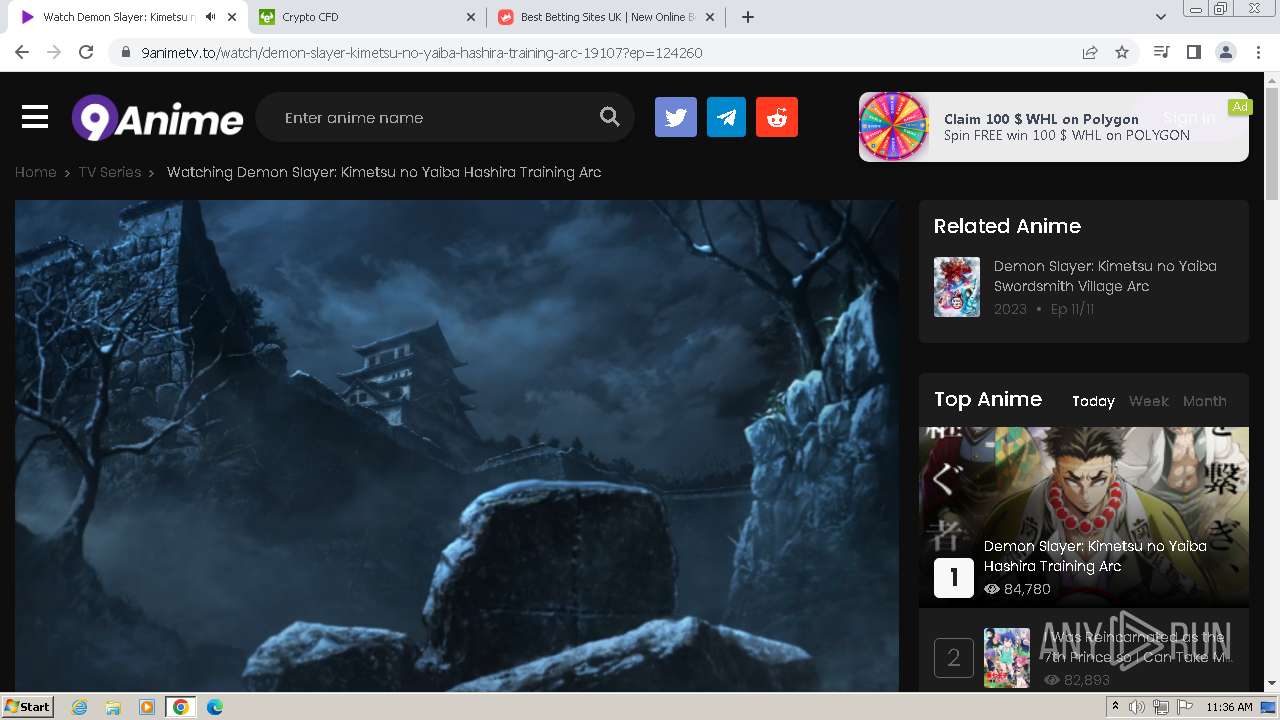
Task: Open a new browser tab
Action: [748, 17]
